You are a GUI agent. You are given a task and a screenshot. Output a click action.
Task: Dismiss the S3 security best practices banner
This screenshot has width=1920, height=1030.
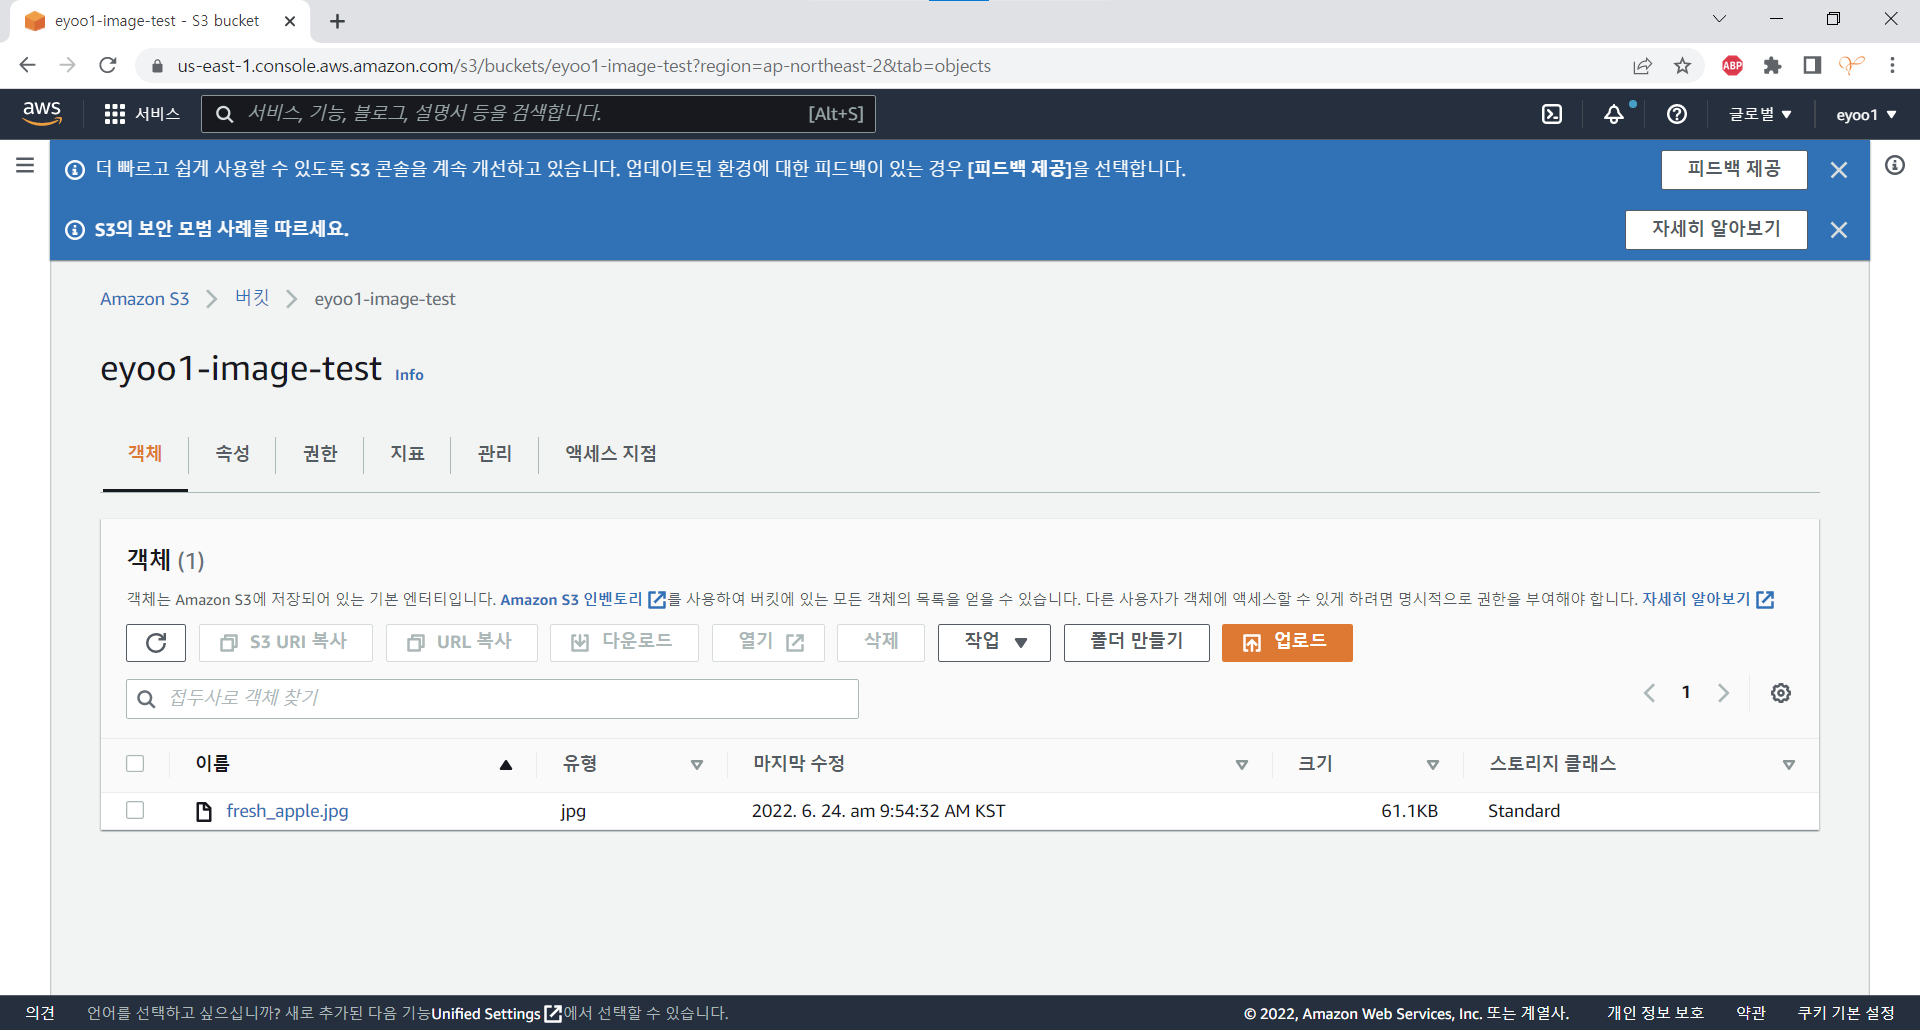pos(1838,230)
